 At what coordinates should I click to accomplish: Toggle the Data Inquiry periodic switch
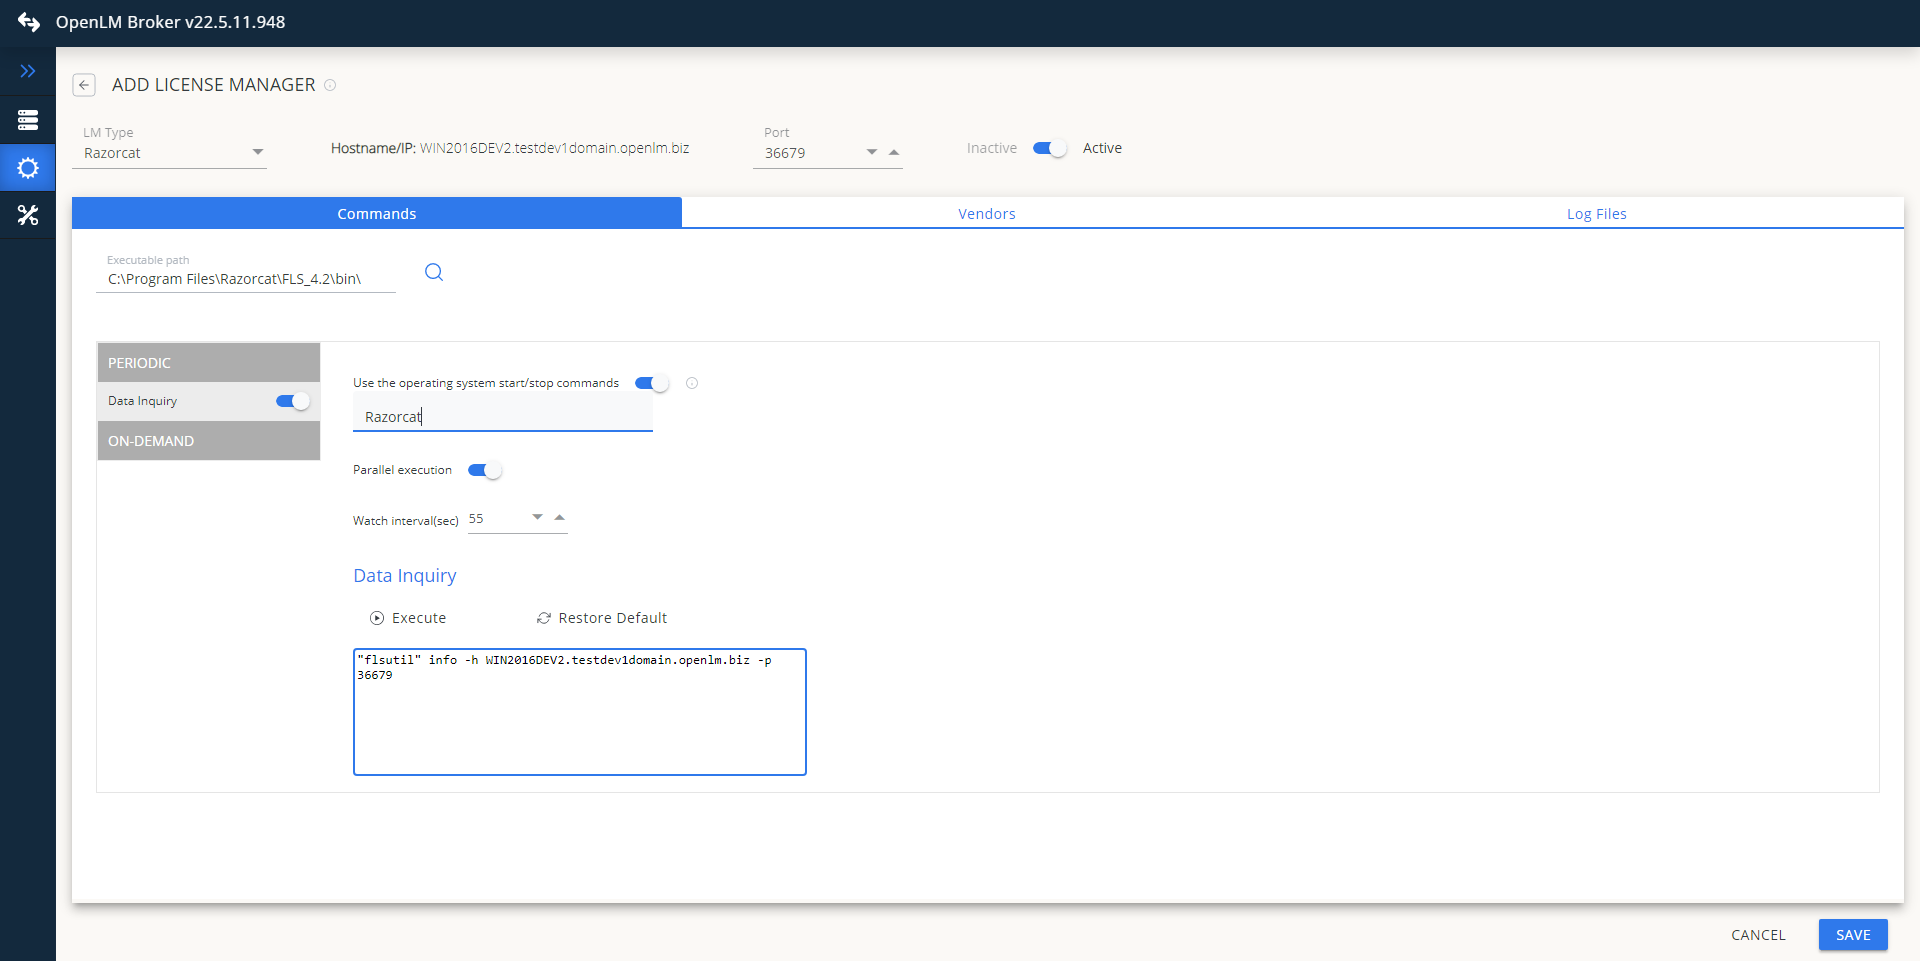pyautogui.click(x=292, y=401)
